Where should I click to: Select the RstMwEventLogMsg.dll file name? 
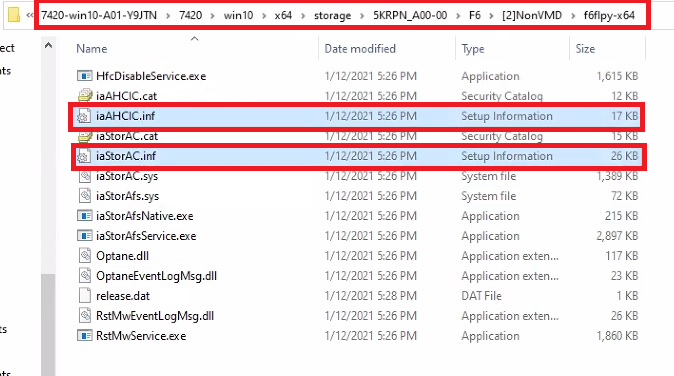(x=155, y=316)
